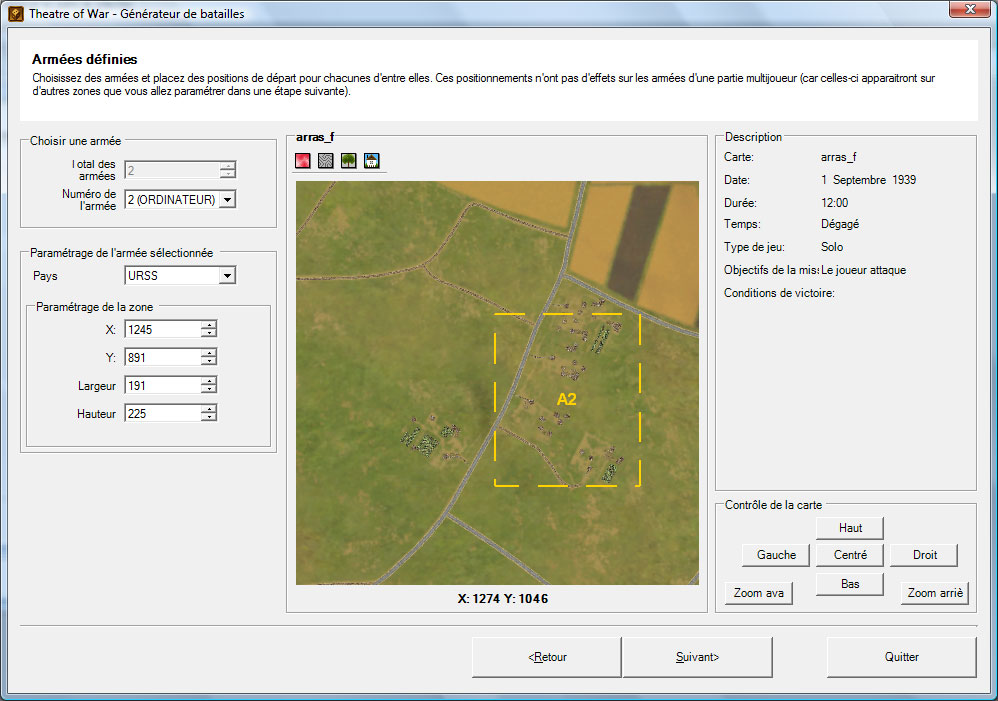The image size is (998, 701).
Task: Expand the Pays country dropdown
Action: [227, 276]
